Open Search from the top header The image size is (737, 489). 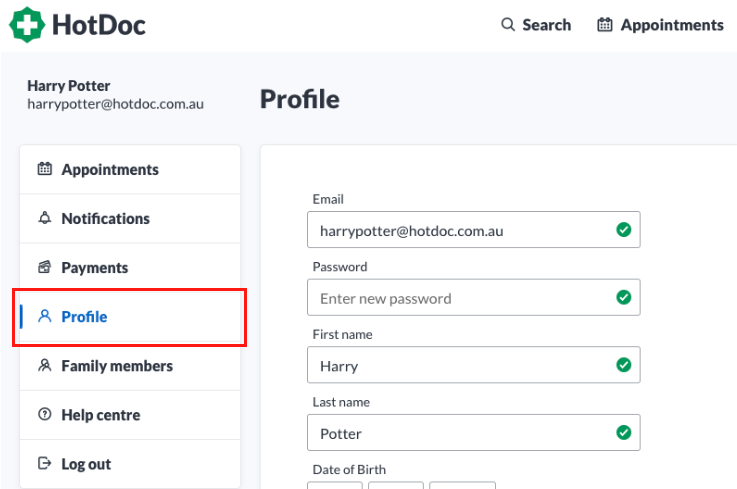(536, 24)
